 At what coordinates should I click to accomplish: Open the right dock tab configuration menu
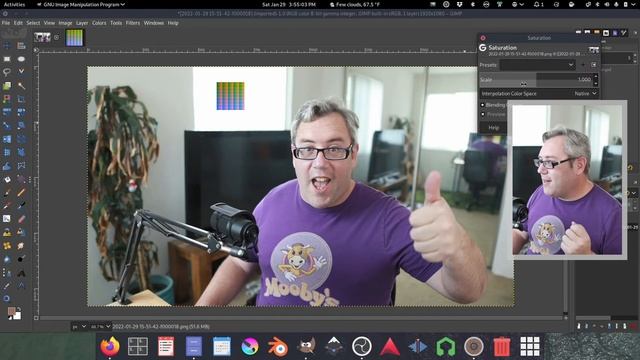pos(635,33)
